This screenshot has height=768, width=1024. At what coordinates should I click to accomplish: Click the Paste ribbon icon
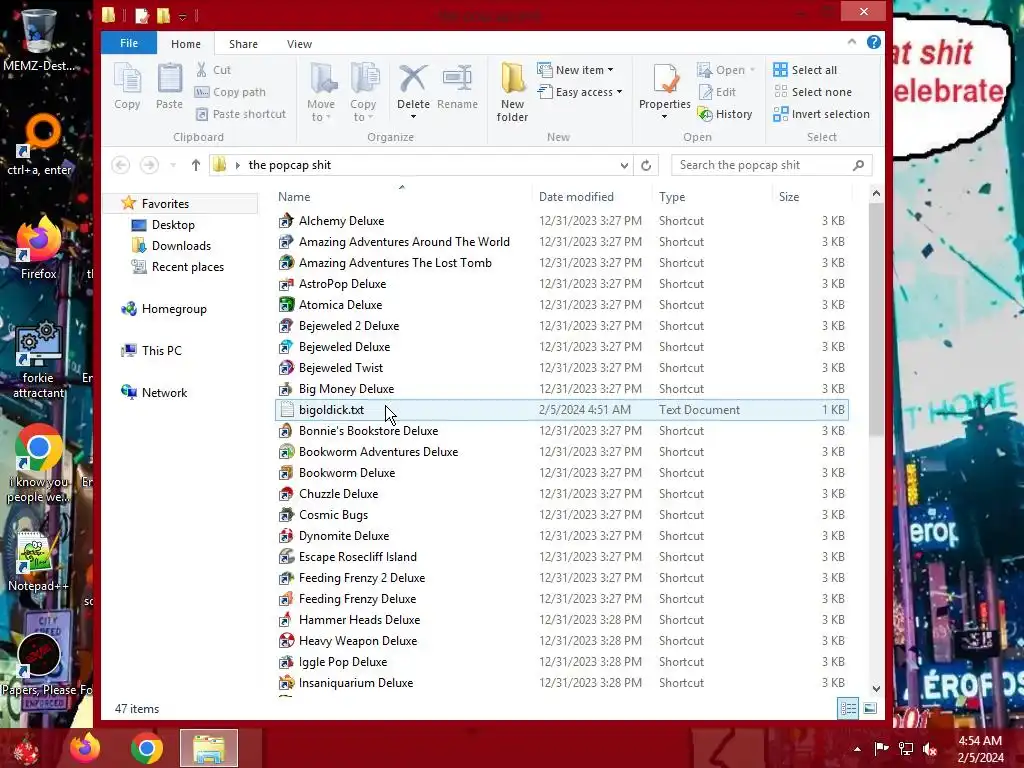(169, 86)
